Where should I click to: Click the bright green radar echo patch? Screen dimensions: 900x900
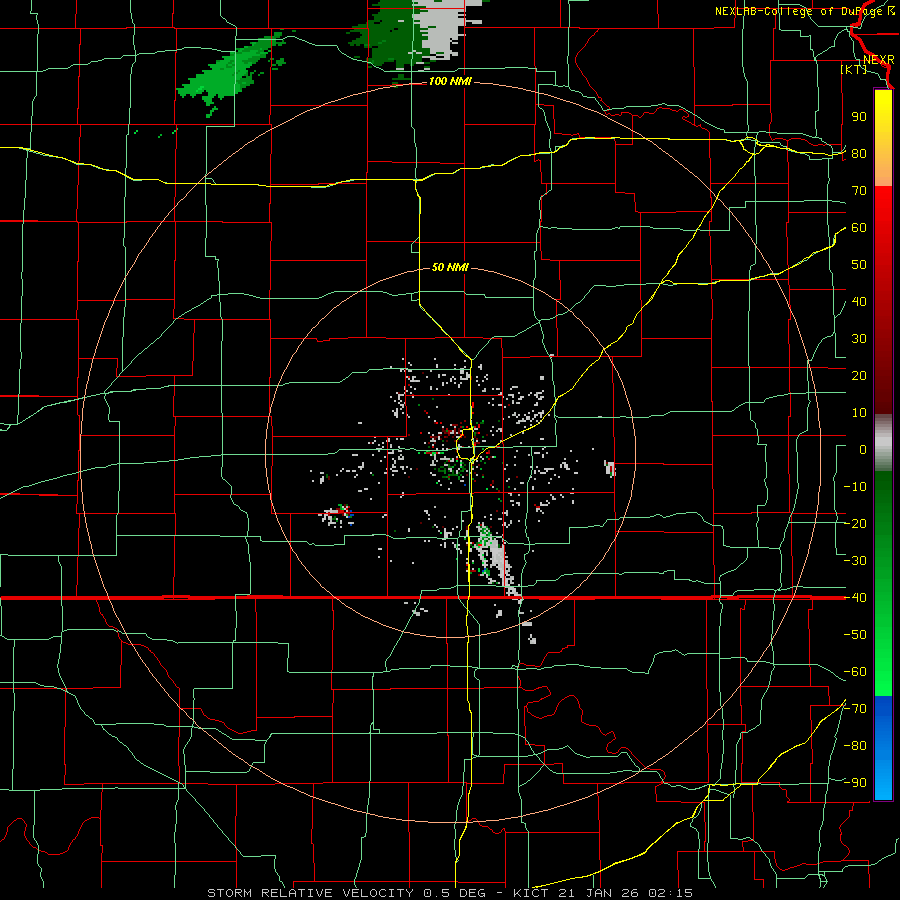231,72
